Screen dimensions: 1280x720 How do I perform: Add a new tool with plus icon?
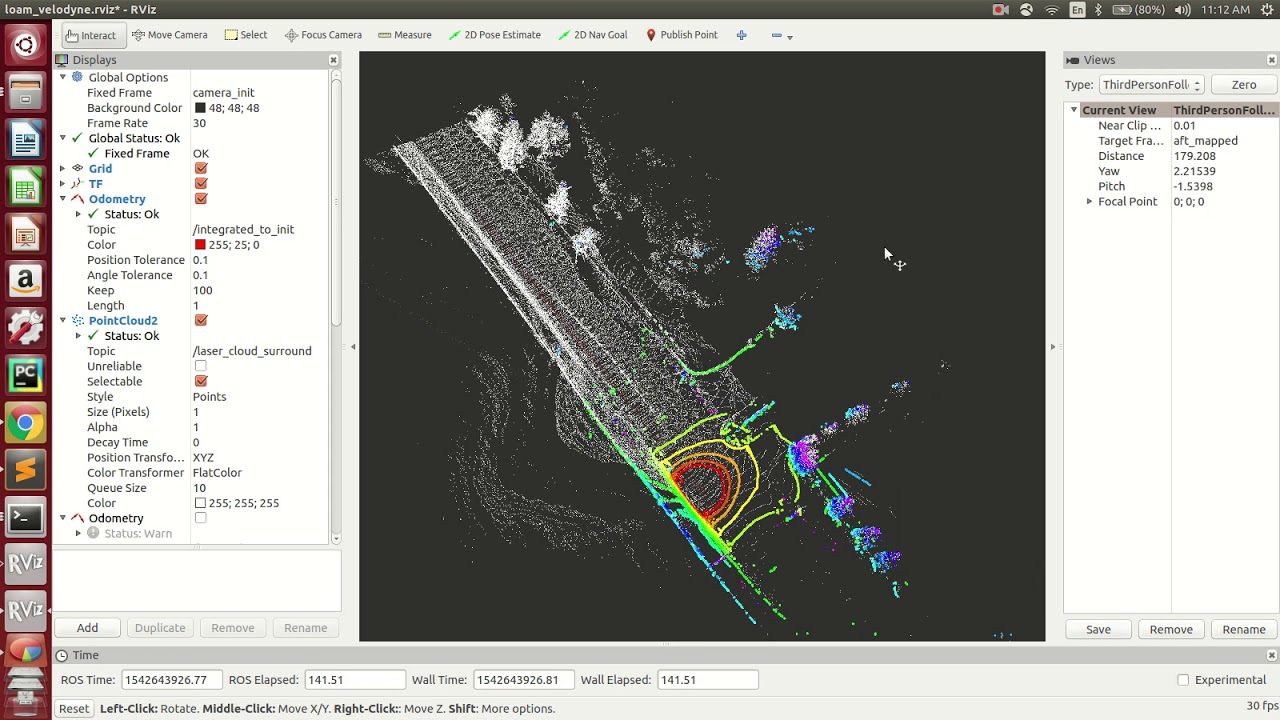[741, 35]
